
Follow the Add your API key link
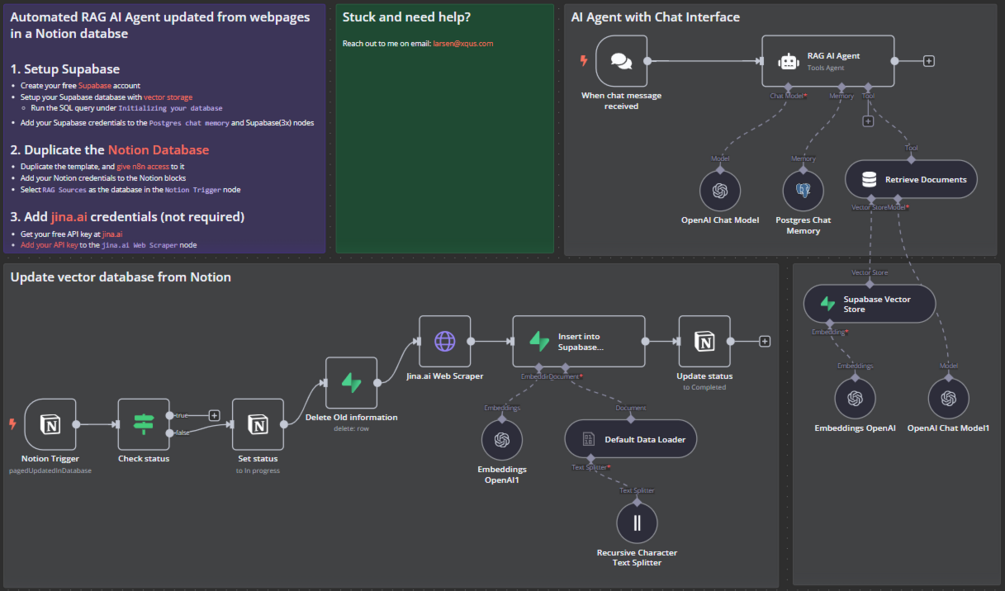[x=49, y=245]
